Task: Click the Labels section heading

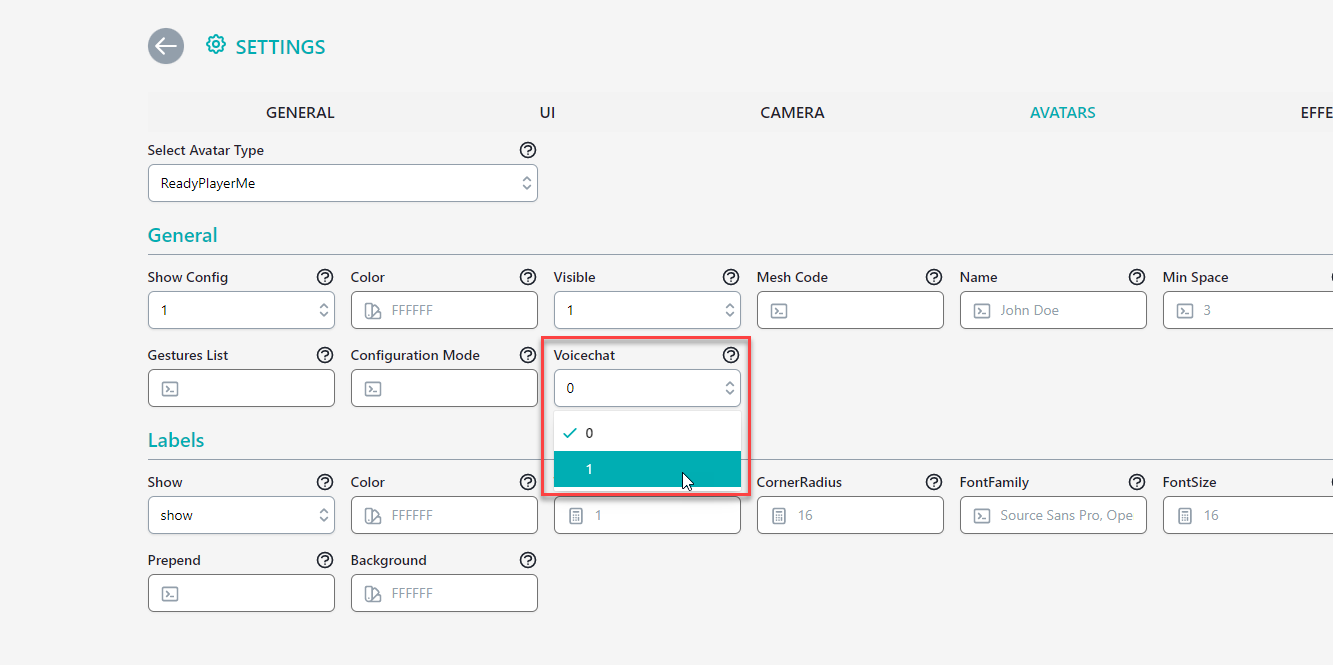Action: point(176,441)
